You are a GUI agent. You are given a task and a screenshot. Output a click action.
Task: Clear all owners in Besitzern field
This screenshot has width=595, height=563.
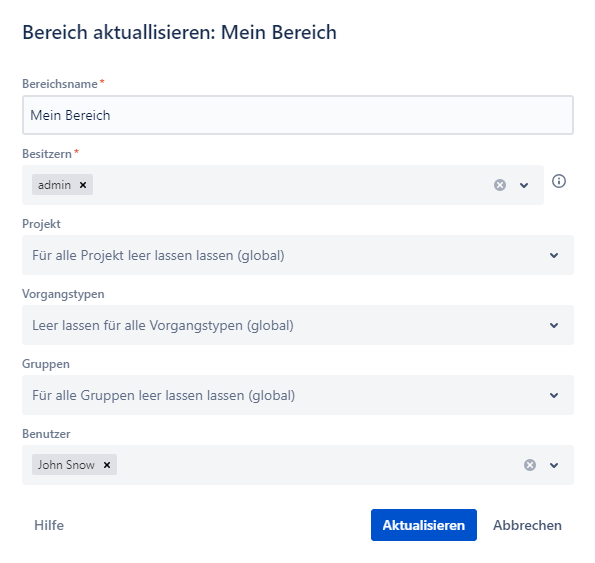click(500, 185)
